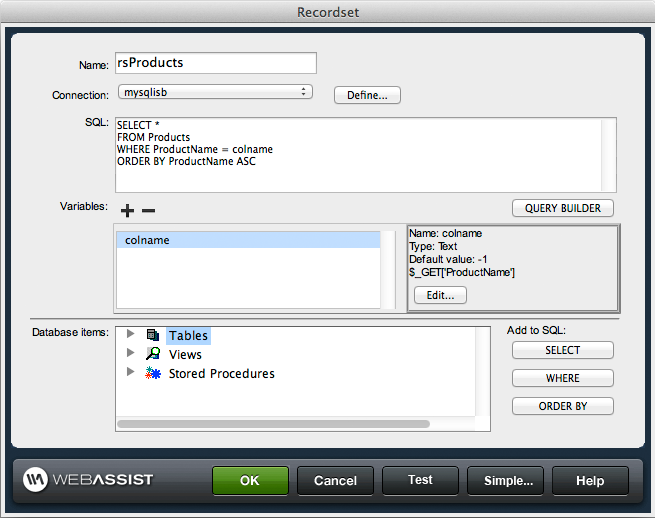
Task: Open the Connection dropdown showing mysqlisb
Action: 215,92
